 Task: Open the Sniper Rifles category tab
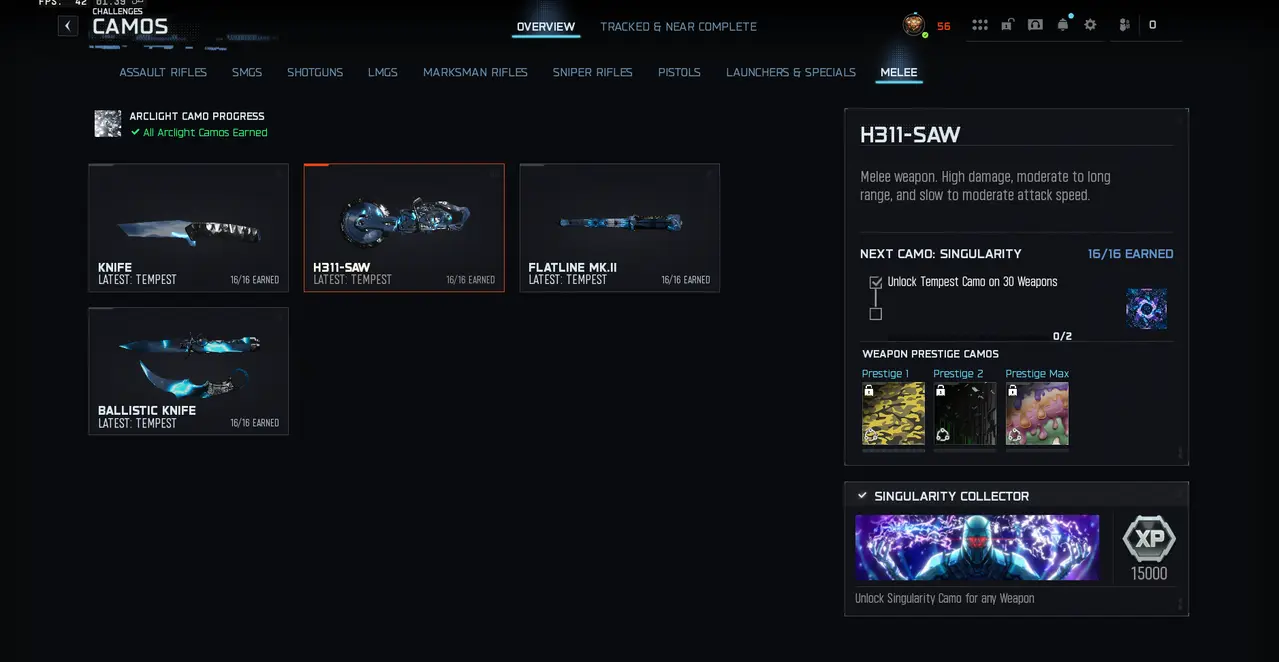[593, 72]
